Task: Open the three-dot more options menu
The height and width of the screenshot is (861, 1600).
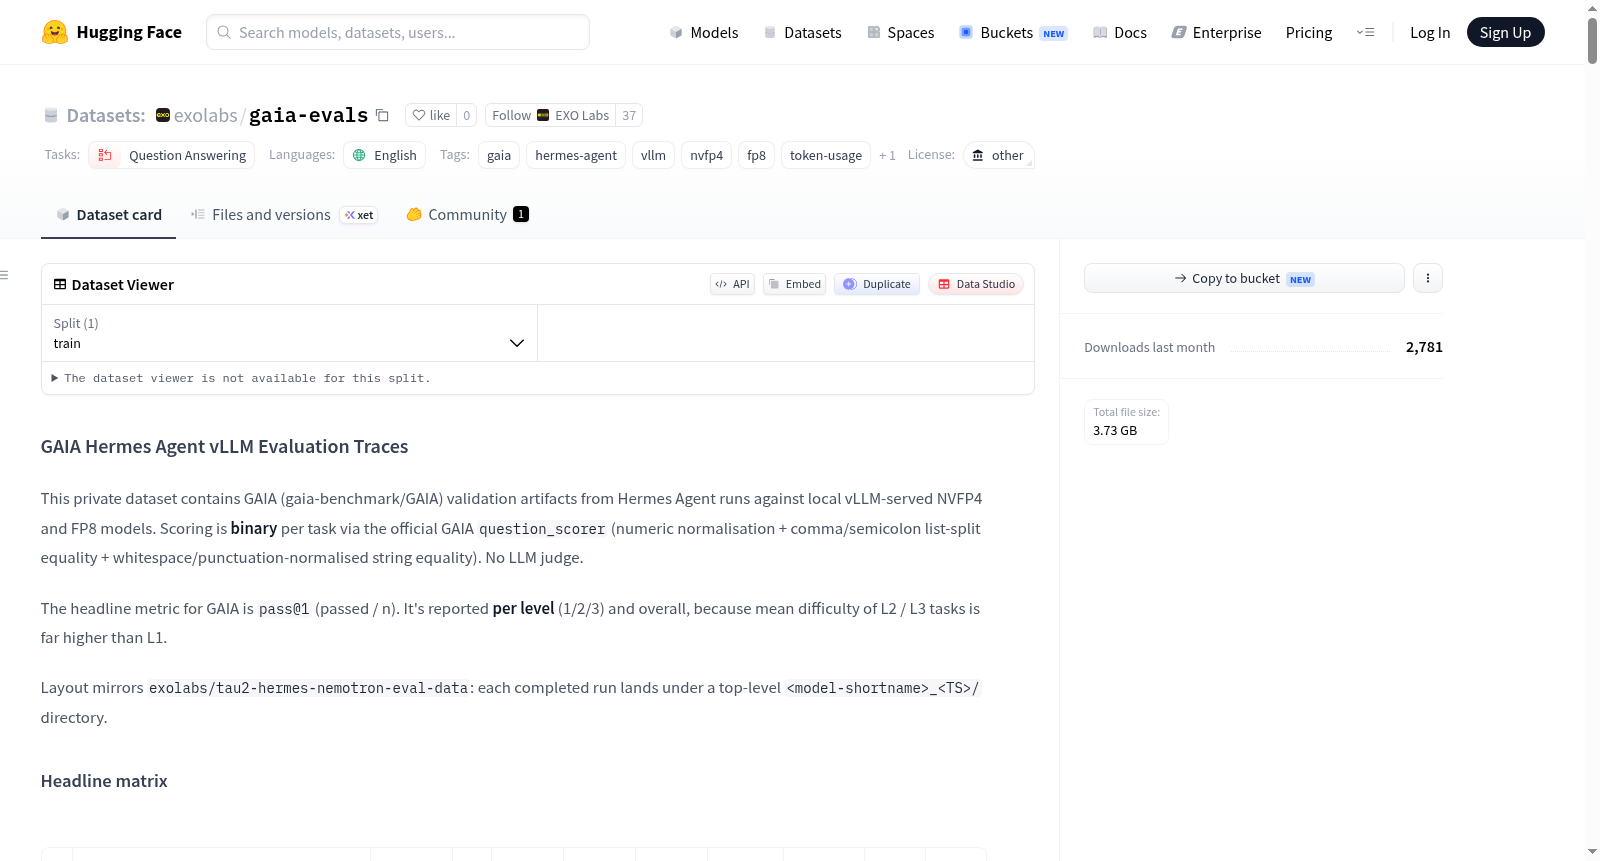Action: (x=1428, y=278)
